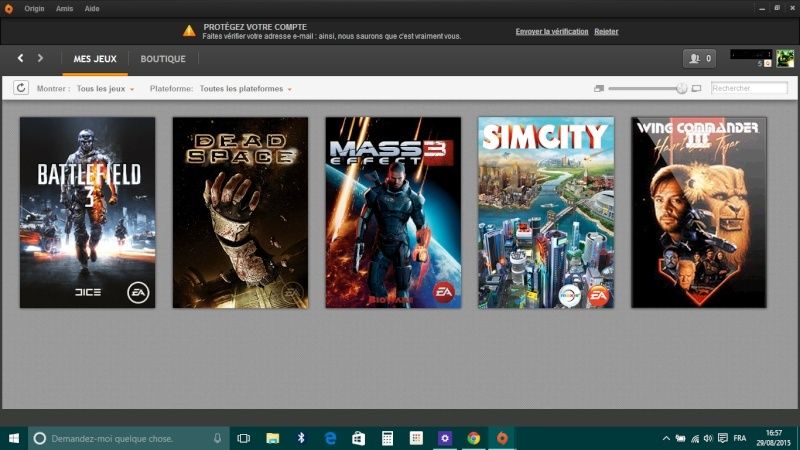Open the Origin menu
Viewport: 800px width, 450px height.
tap(34, 9)
